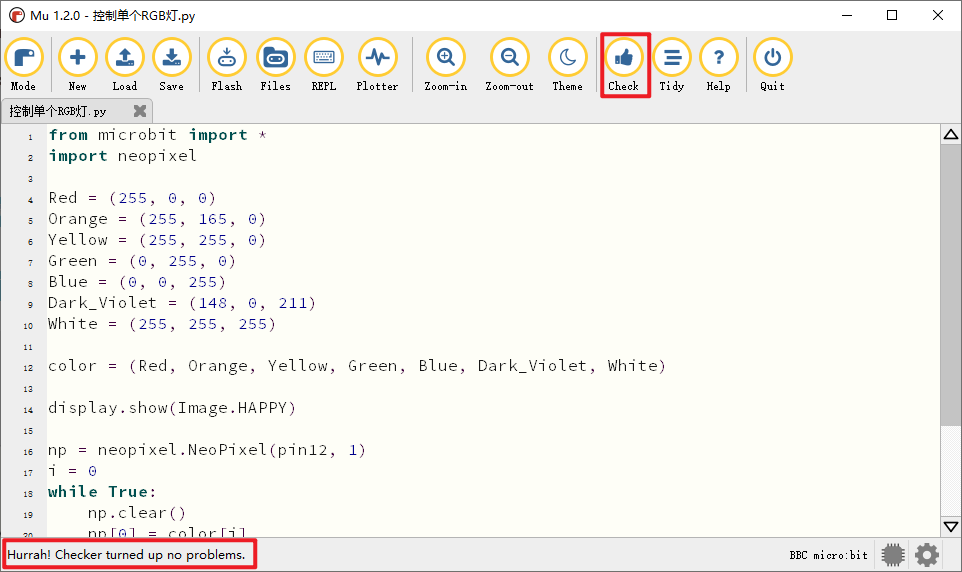Click the line 'from microbit import *'
Viewport: 962px width, 572px height.
(158, 135)
